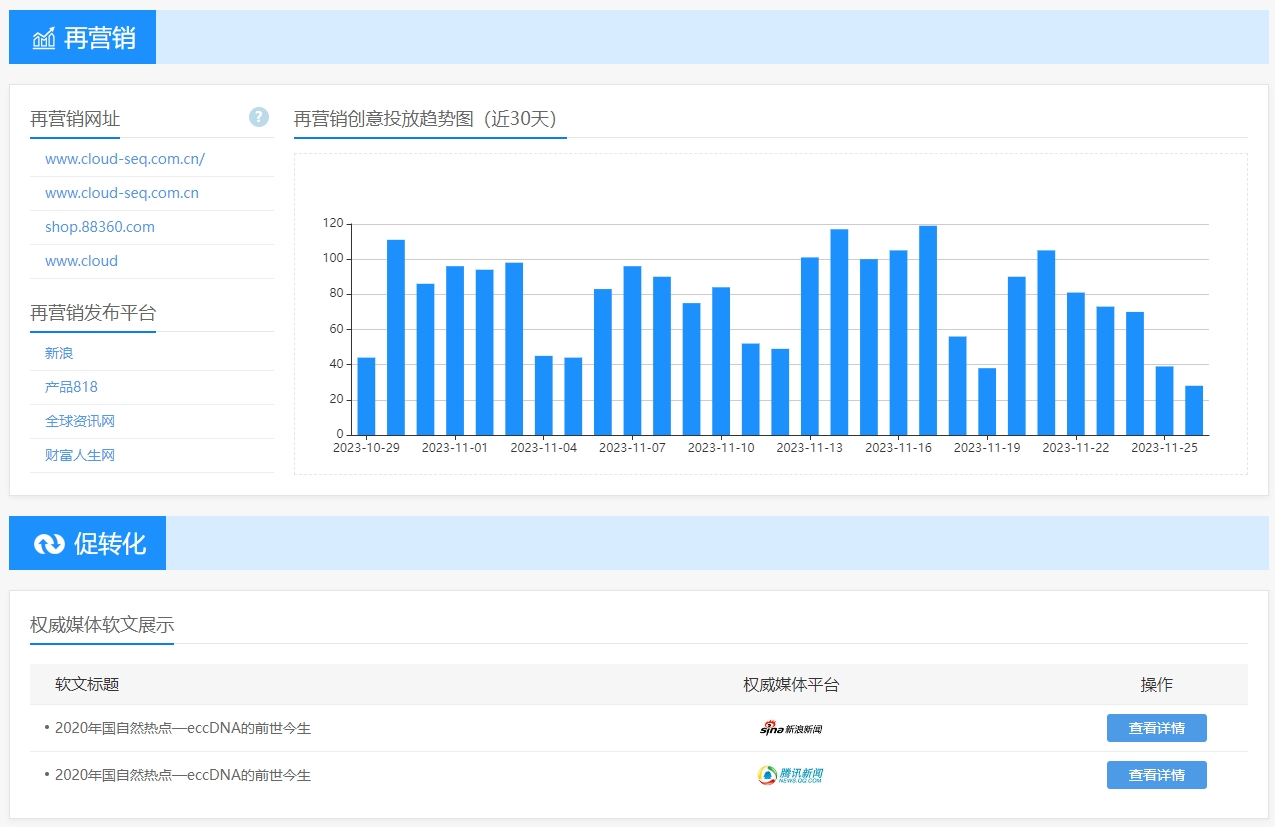Click the Tencent 腾讯新闻 logo
Image resolution: width=1275 pixels, height=827 pixels.
(x=790, y=775)
